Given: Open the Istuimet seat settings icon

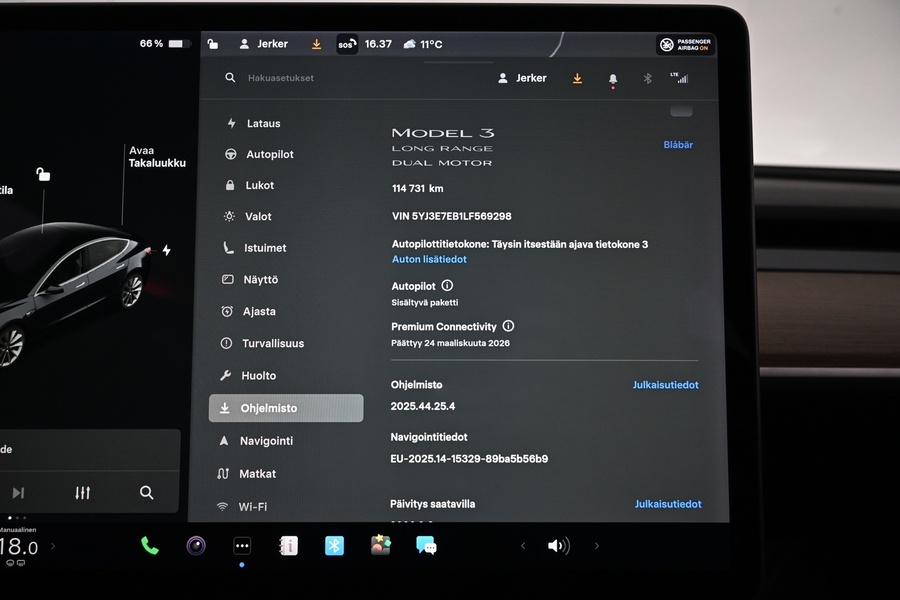Looking at the screenshot, I should click(228, 248).
